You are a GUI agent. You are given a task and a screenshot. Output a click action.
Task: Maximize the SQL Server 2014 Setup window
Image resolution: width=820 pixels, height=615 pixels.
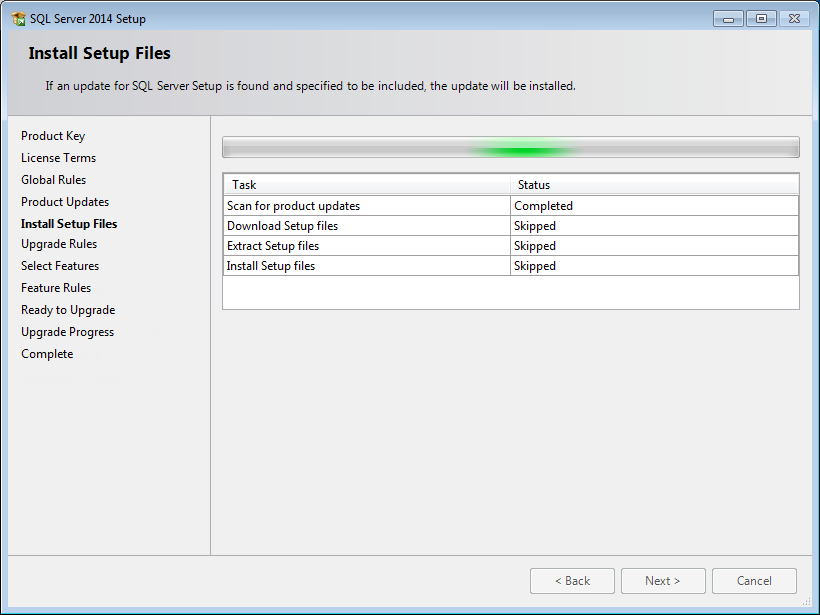[x=761, y=19]
